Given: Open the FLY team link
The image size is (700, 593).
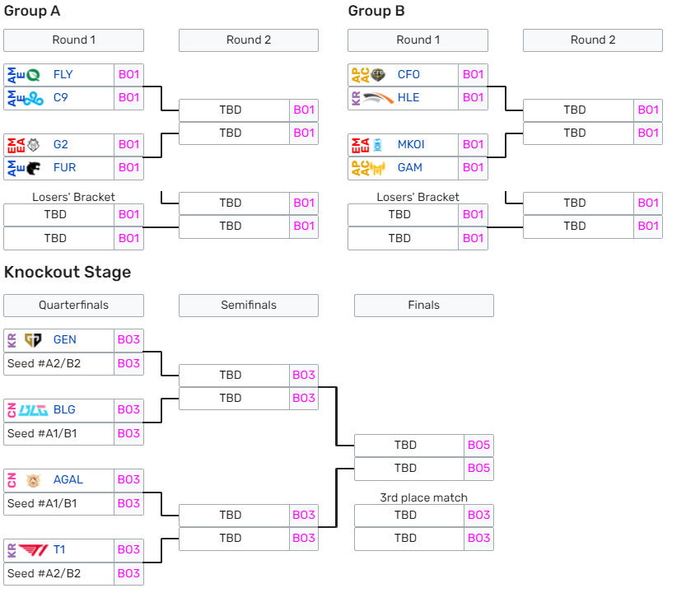Looking at the screenshot, I should point(63,75).
